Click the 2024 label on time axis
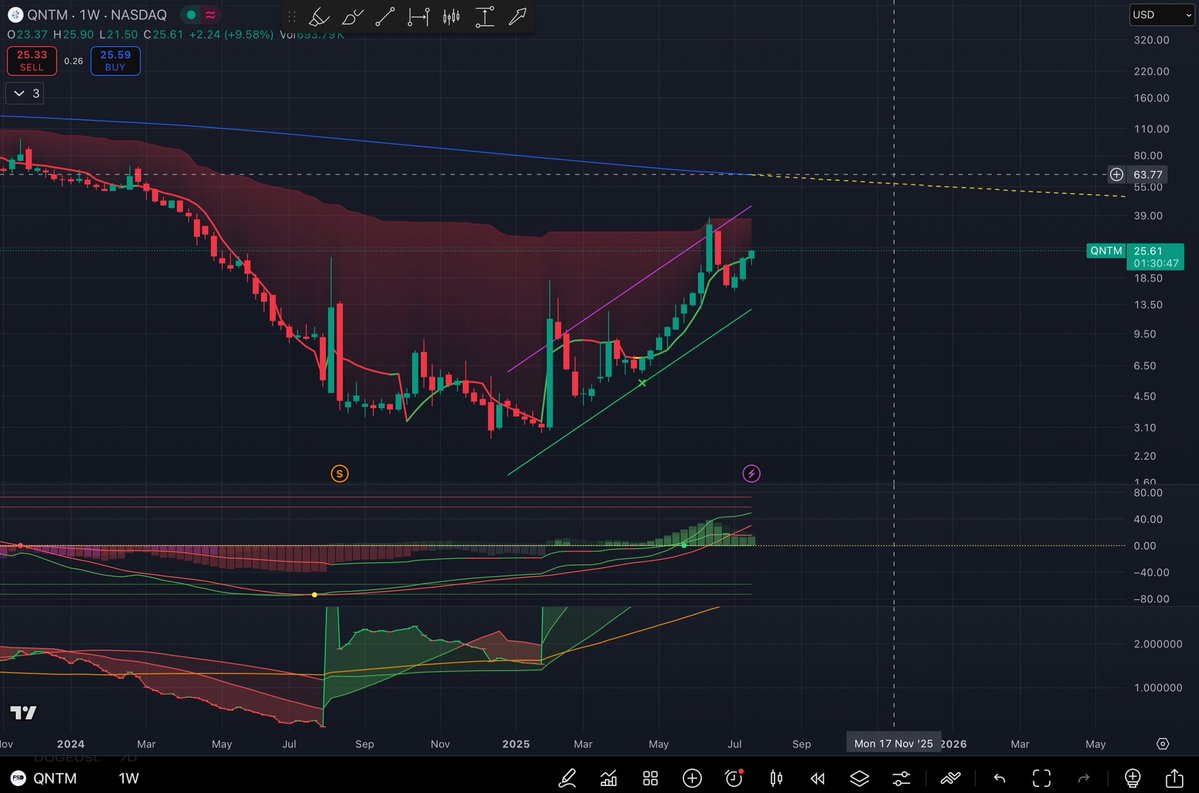This screenshot has height=793, width=1199. pyautogui.click(x=71, y=744)
